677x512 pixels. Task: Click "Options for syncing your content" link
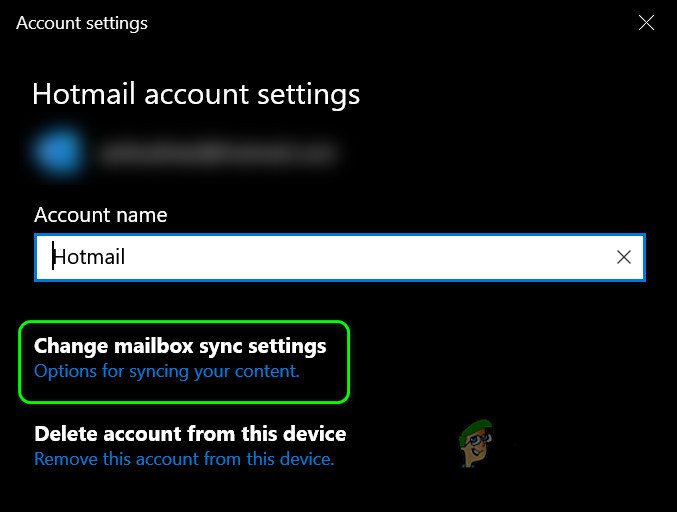(x=167, y=371)
